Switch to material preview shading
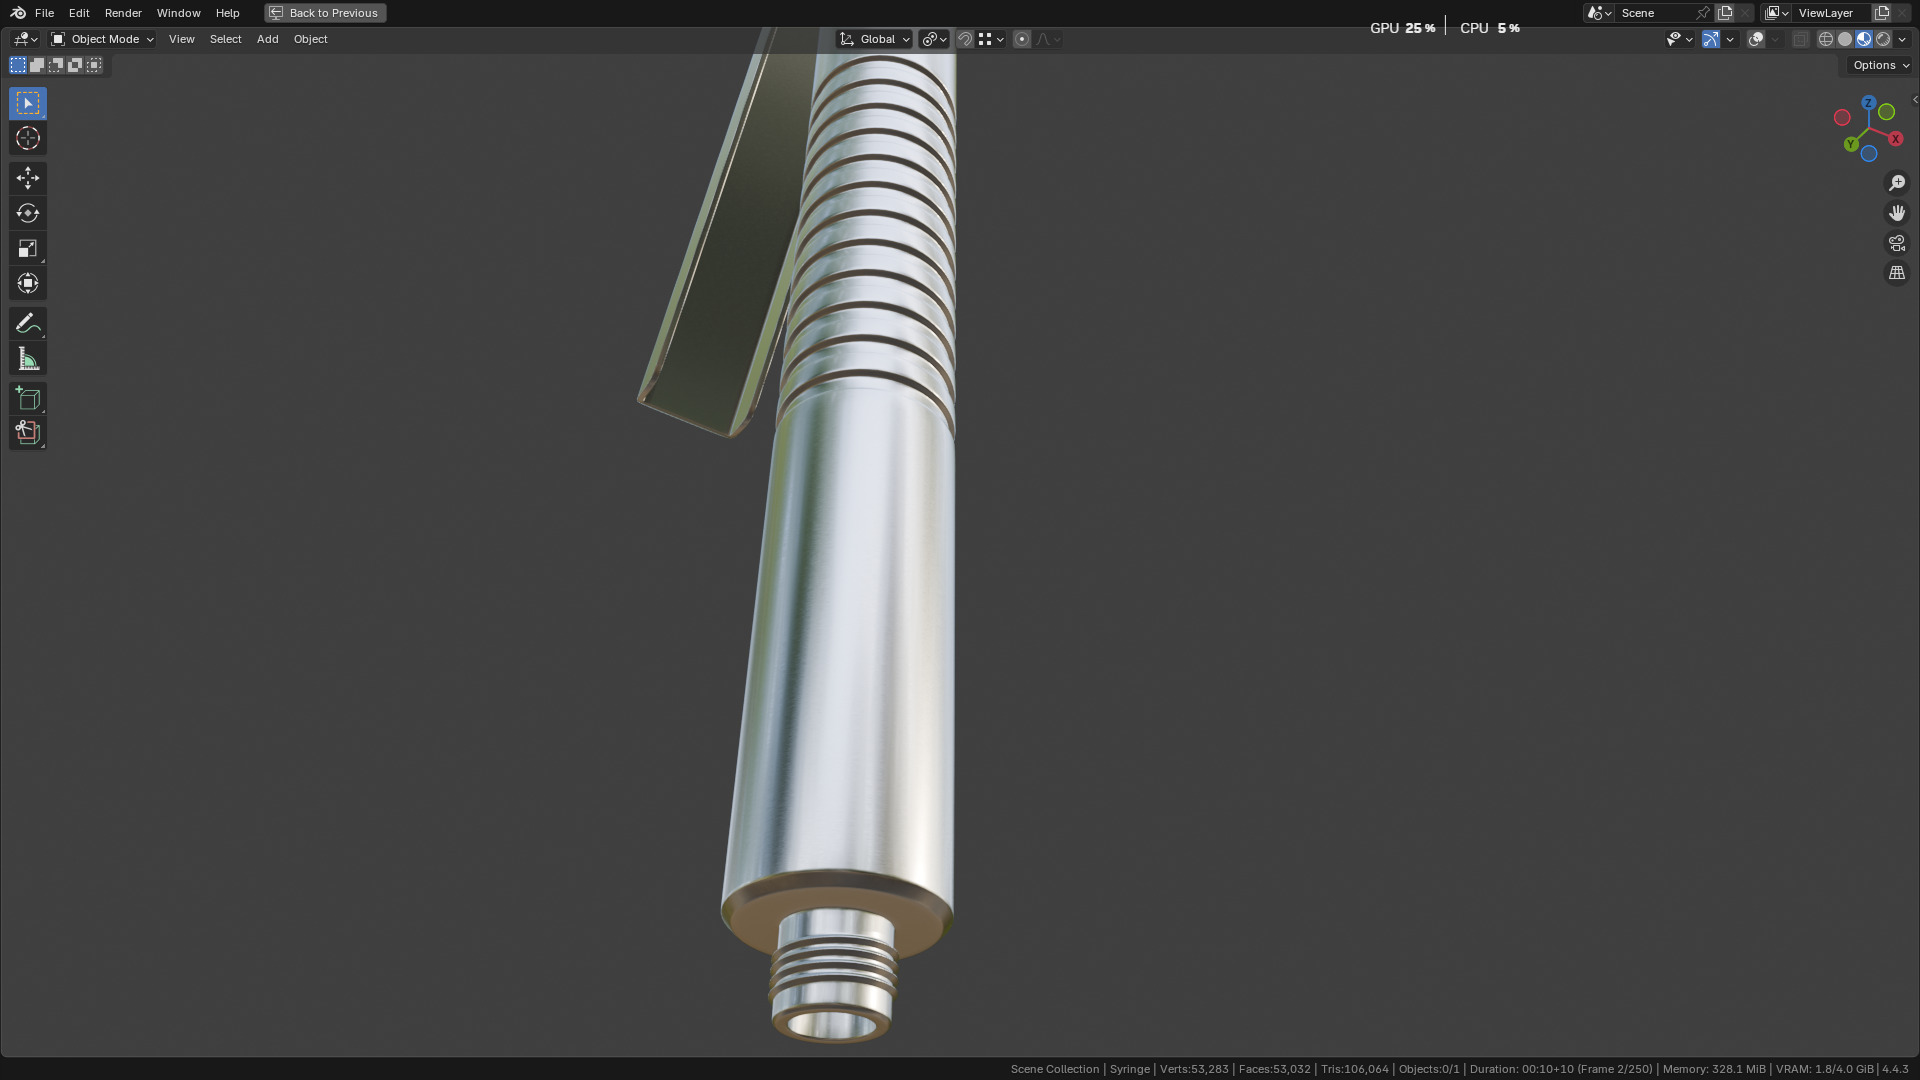The height and width of the screenshot is (1080, 1920). coord(1864,39)
